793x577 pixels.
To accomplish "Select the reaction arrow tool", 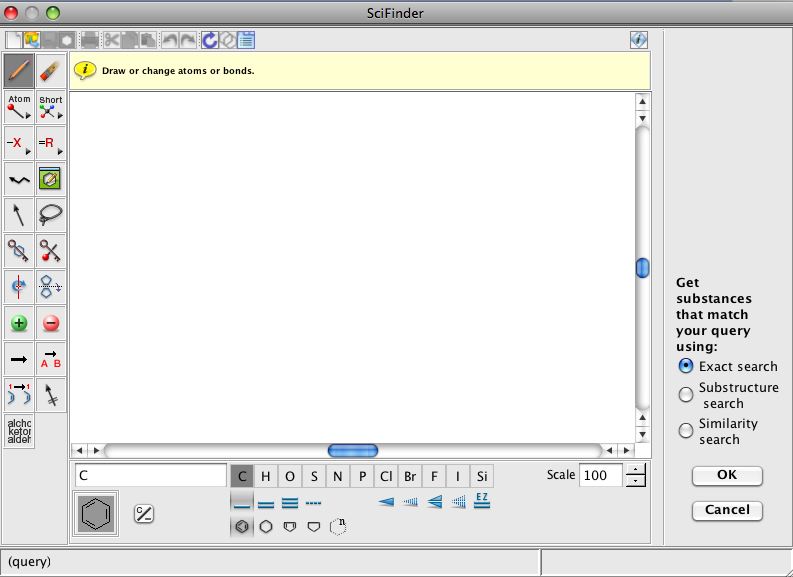I will click(19, 359).
